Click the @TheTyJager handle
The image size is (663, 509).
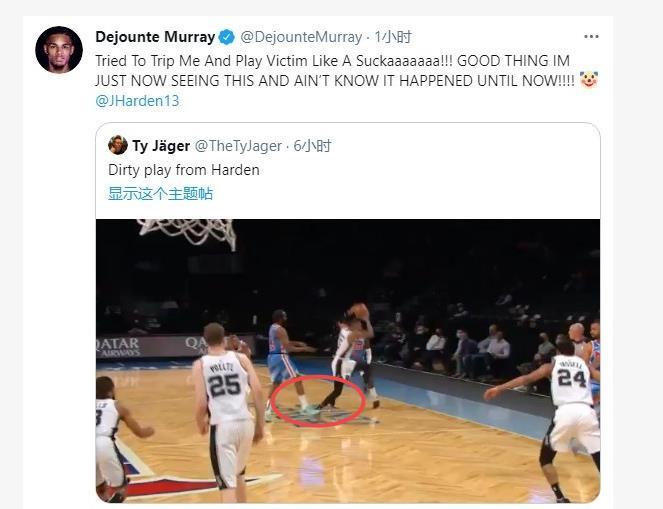pos(238,146)
